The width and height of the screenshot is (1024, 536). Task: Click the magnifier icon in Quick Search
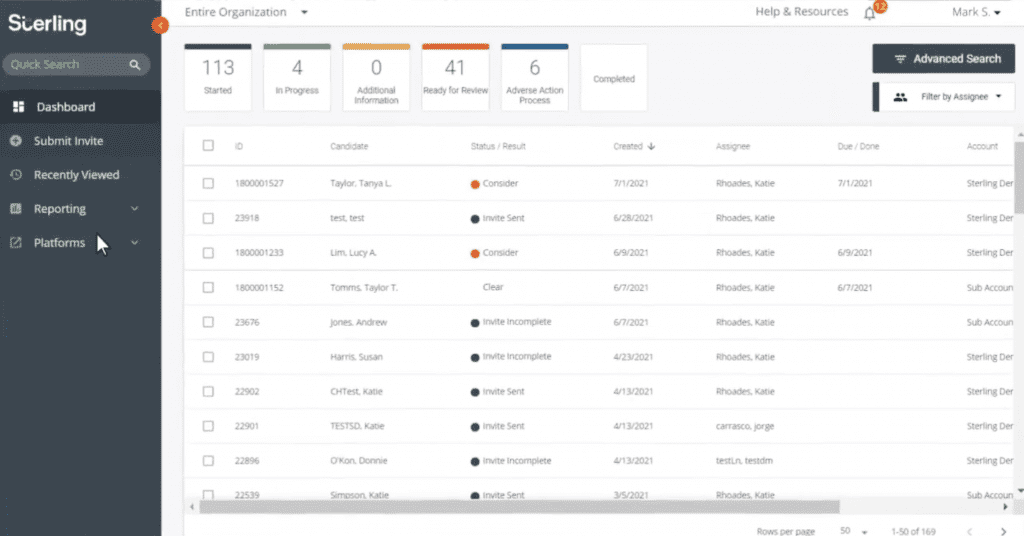135,65
